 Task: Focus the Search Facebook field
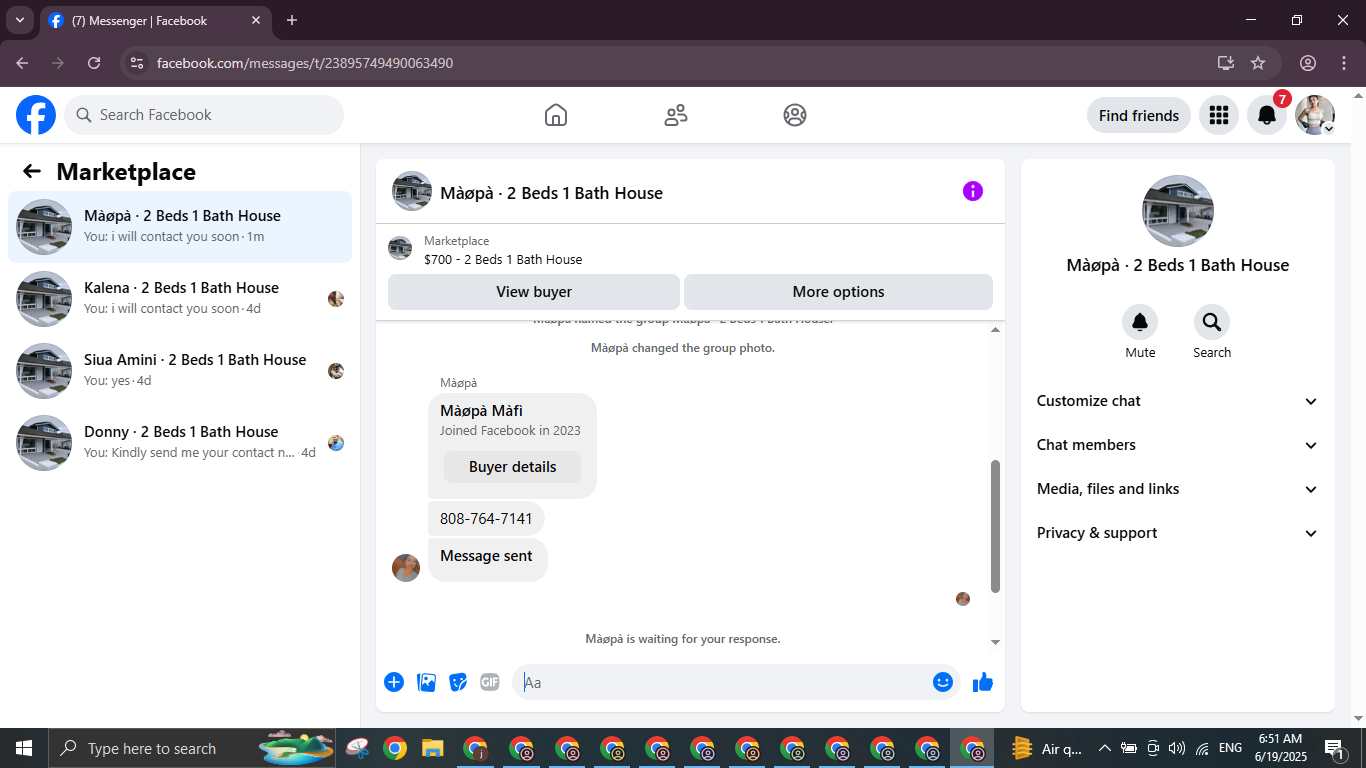pos(204,115)
